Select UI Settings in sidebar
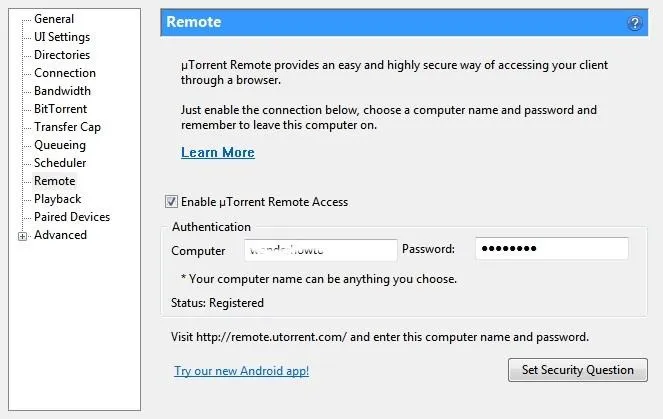Image resolution: width=663 pixels, height=419 pixels. pos(62,37)
